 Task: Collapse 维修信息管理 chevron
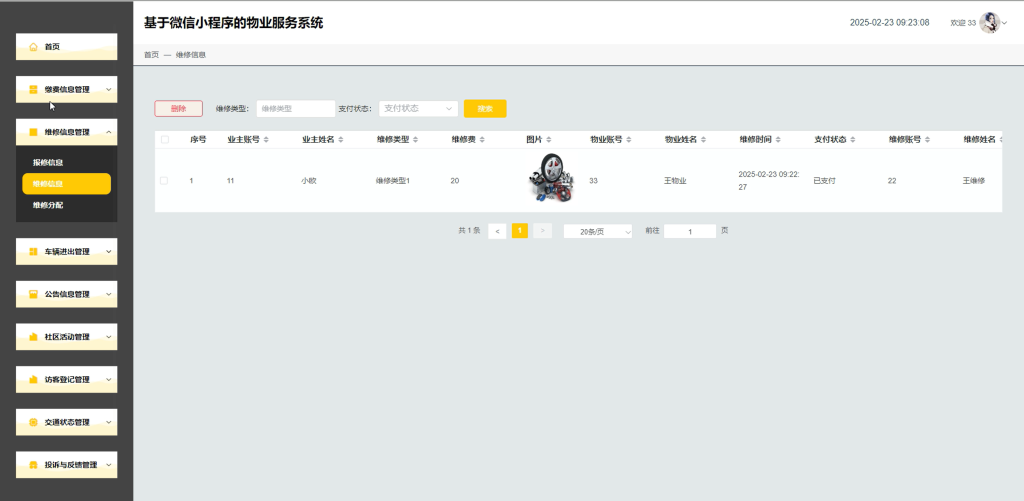click(x=108, y=132)
